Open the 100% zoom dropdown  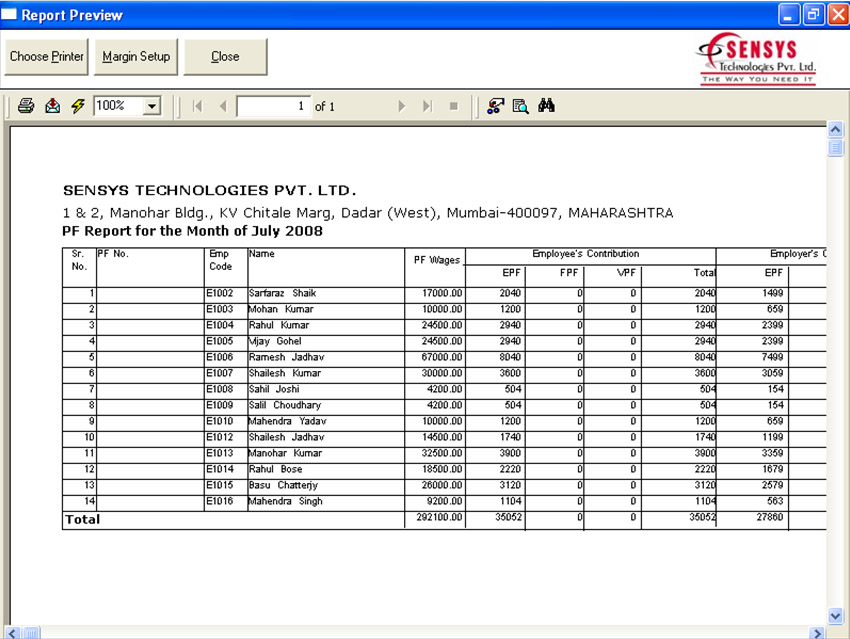pyautogui.click(x=152, y=106)
